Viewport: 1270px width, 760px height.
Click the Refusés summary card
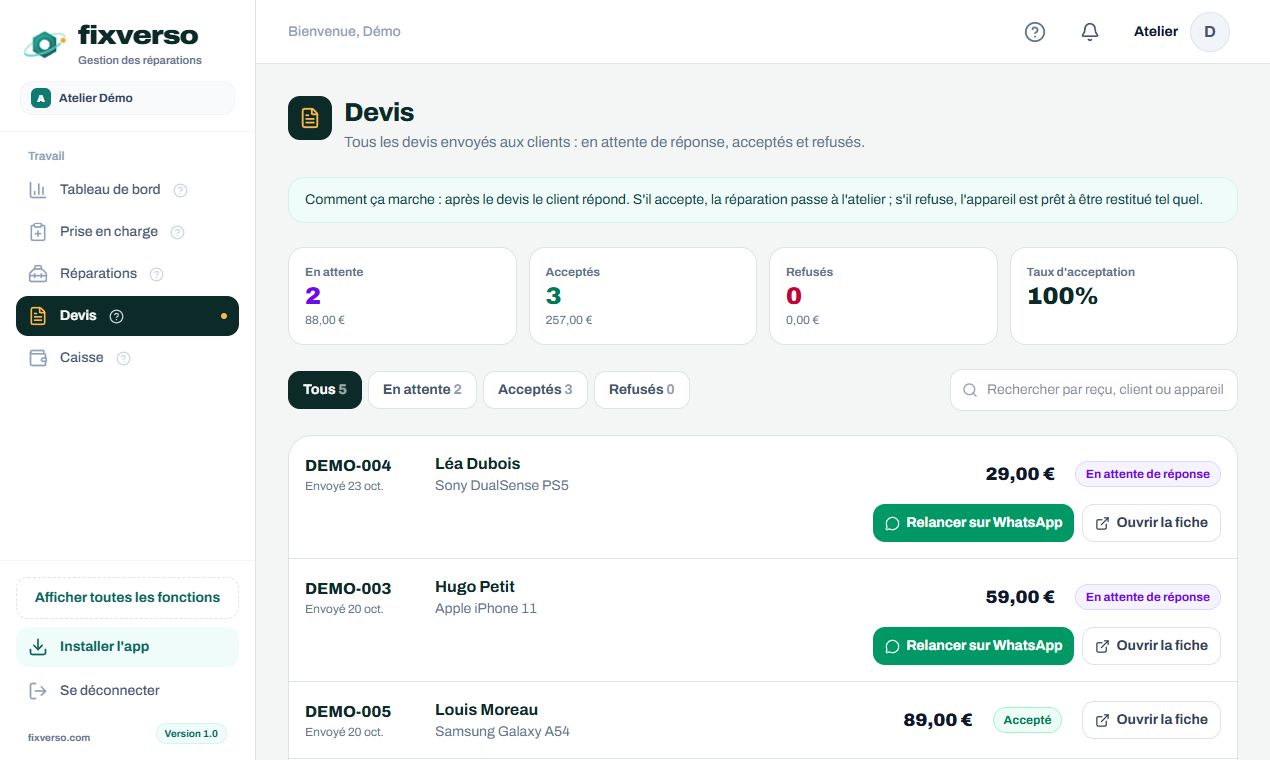[x=884, y=296]
